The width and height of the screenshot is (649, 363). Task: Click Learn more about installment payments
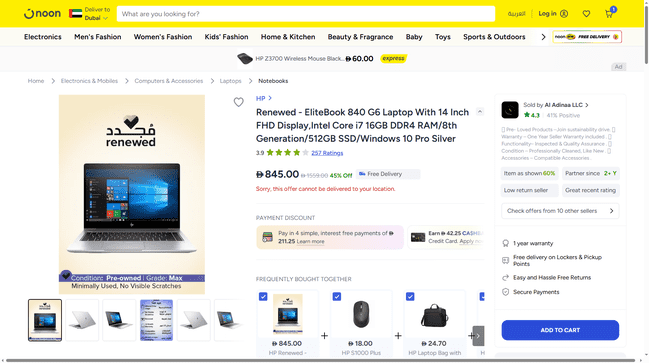310,241
